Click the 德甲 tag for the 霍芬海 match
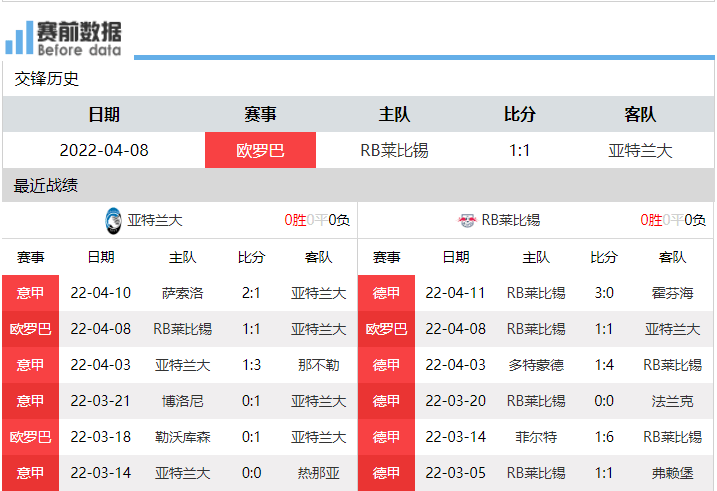Image resolution: width=717 pixels, height=491 pixels. (x=386, y=293)
